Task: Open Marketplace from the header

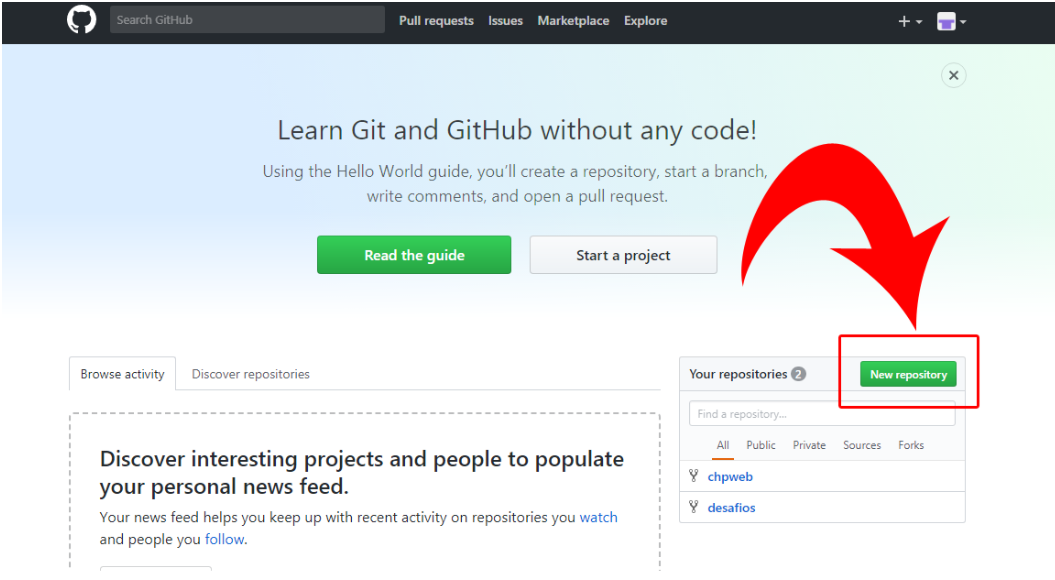Action: 573,21
